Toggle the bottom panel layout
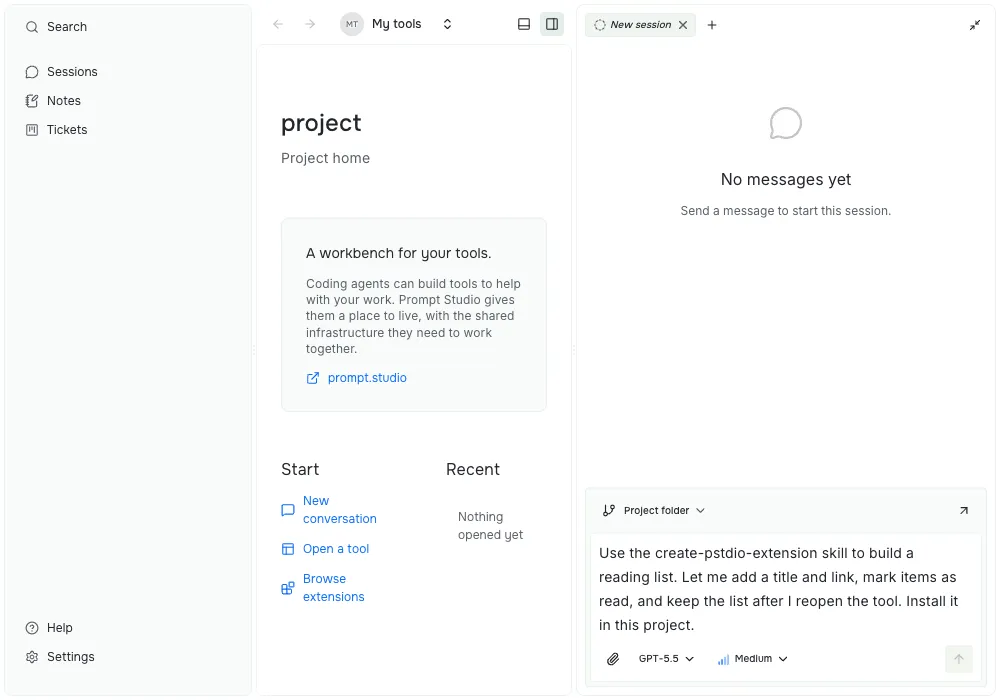Viewport: 1000px width, 700px height. tap(524, 24)
